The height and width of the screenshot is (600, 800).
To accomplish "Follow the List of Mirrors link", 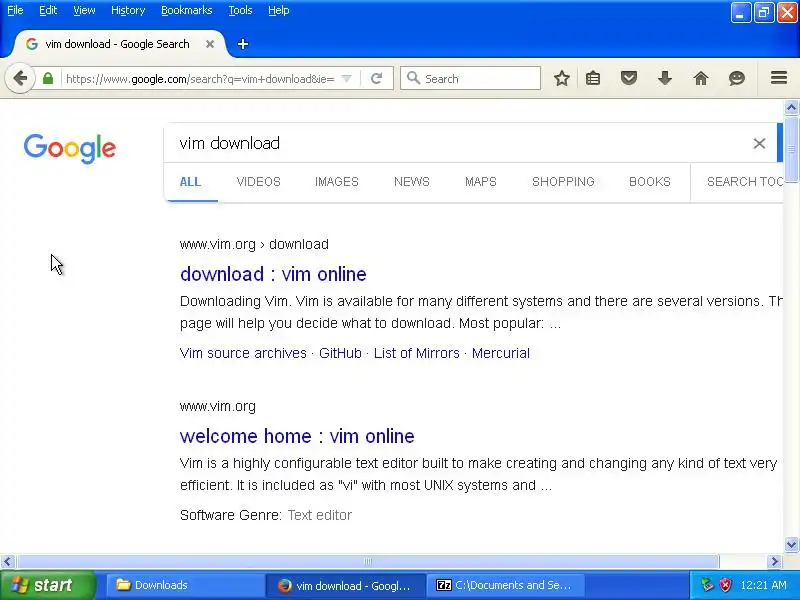I will tap(417, 353).
